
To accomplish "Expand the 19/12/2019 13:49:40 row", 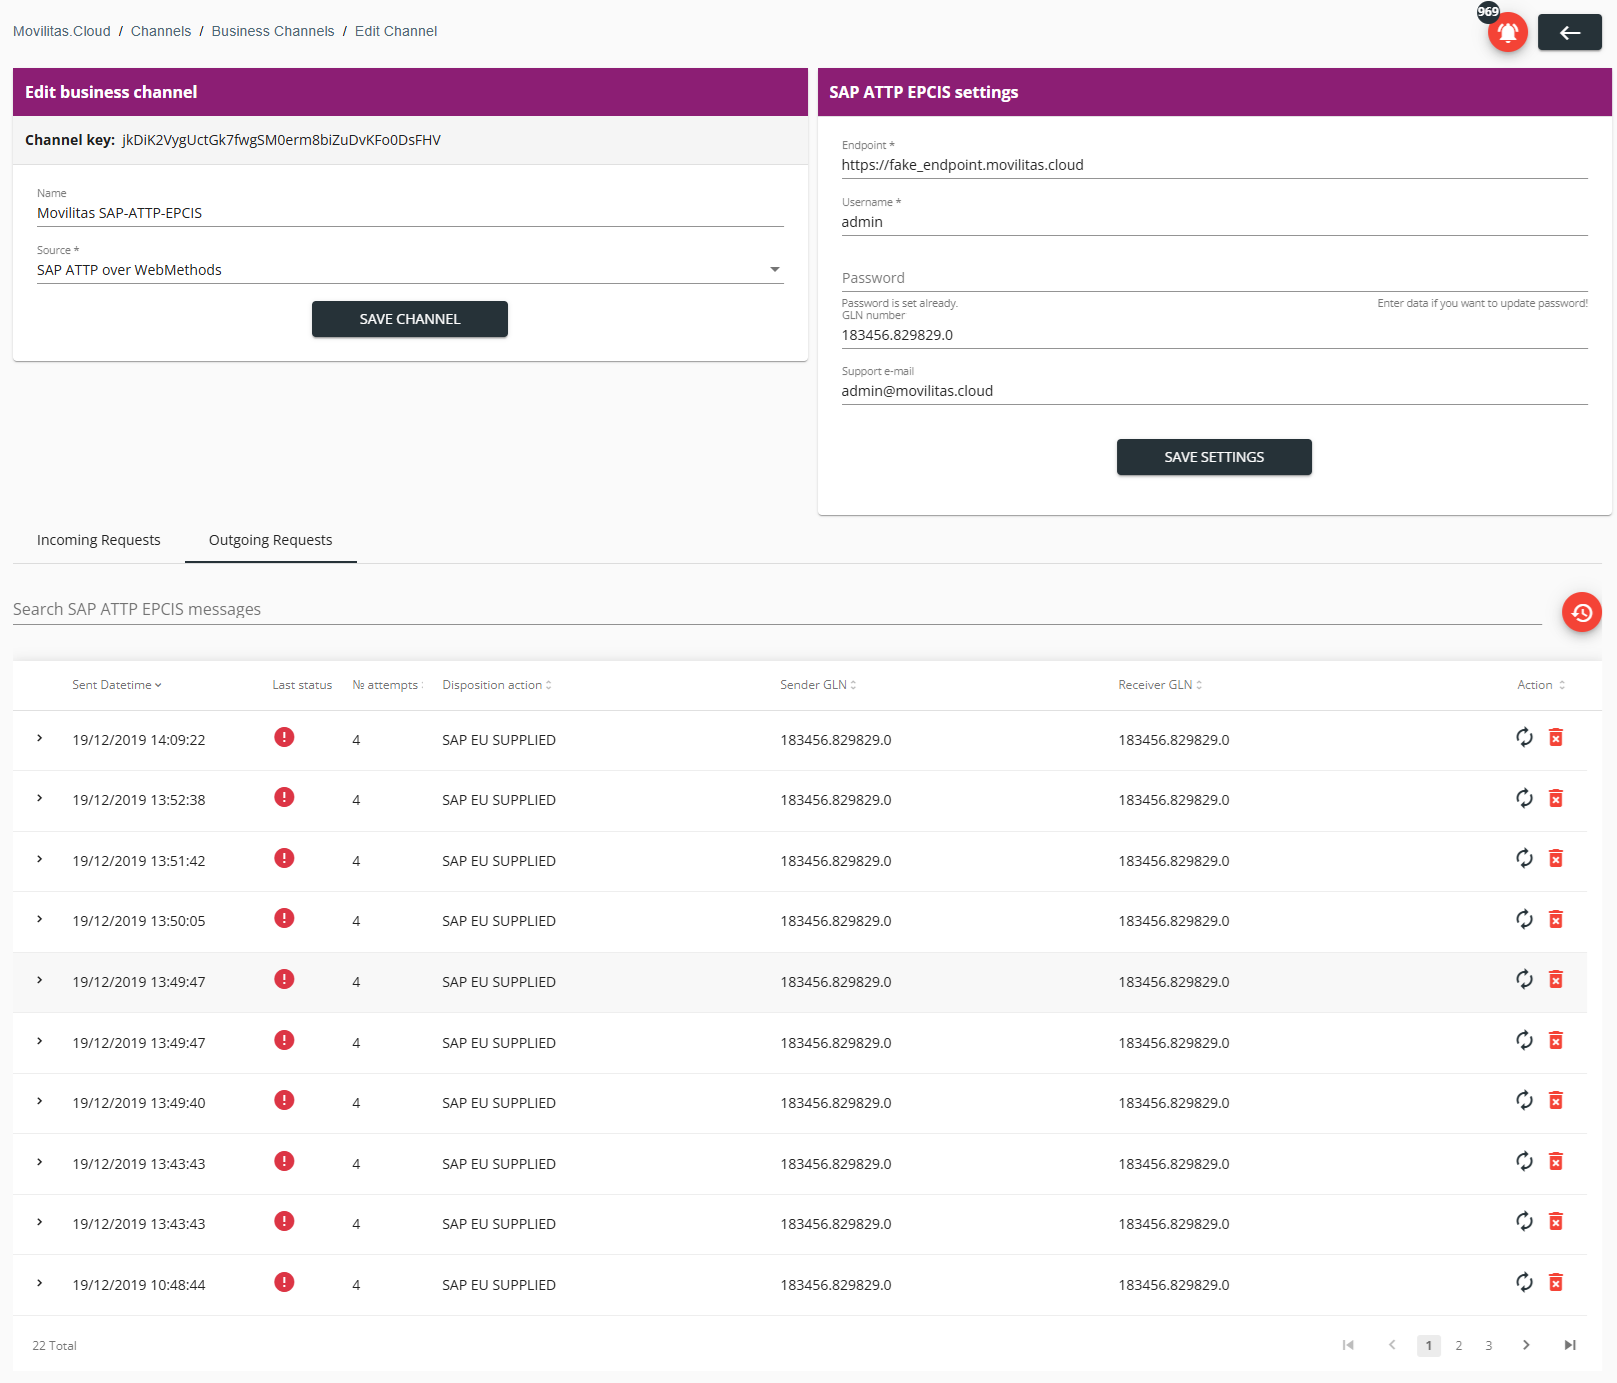I will pyautogui.click(x=39, y=1101).
